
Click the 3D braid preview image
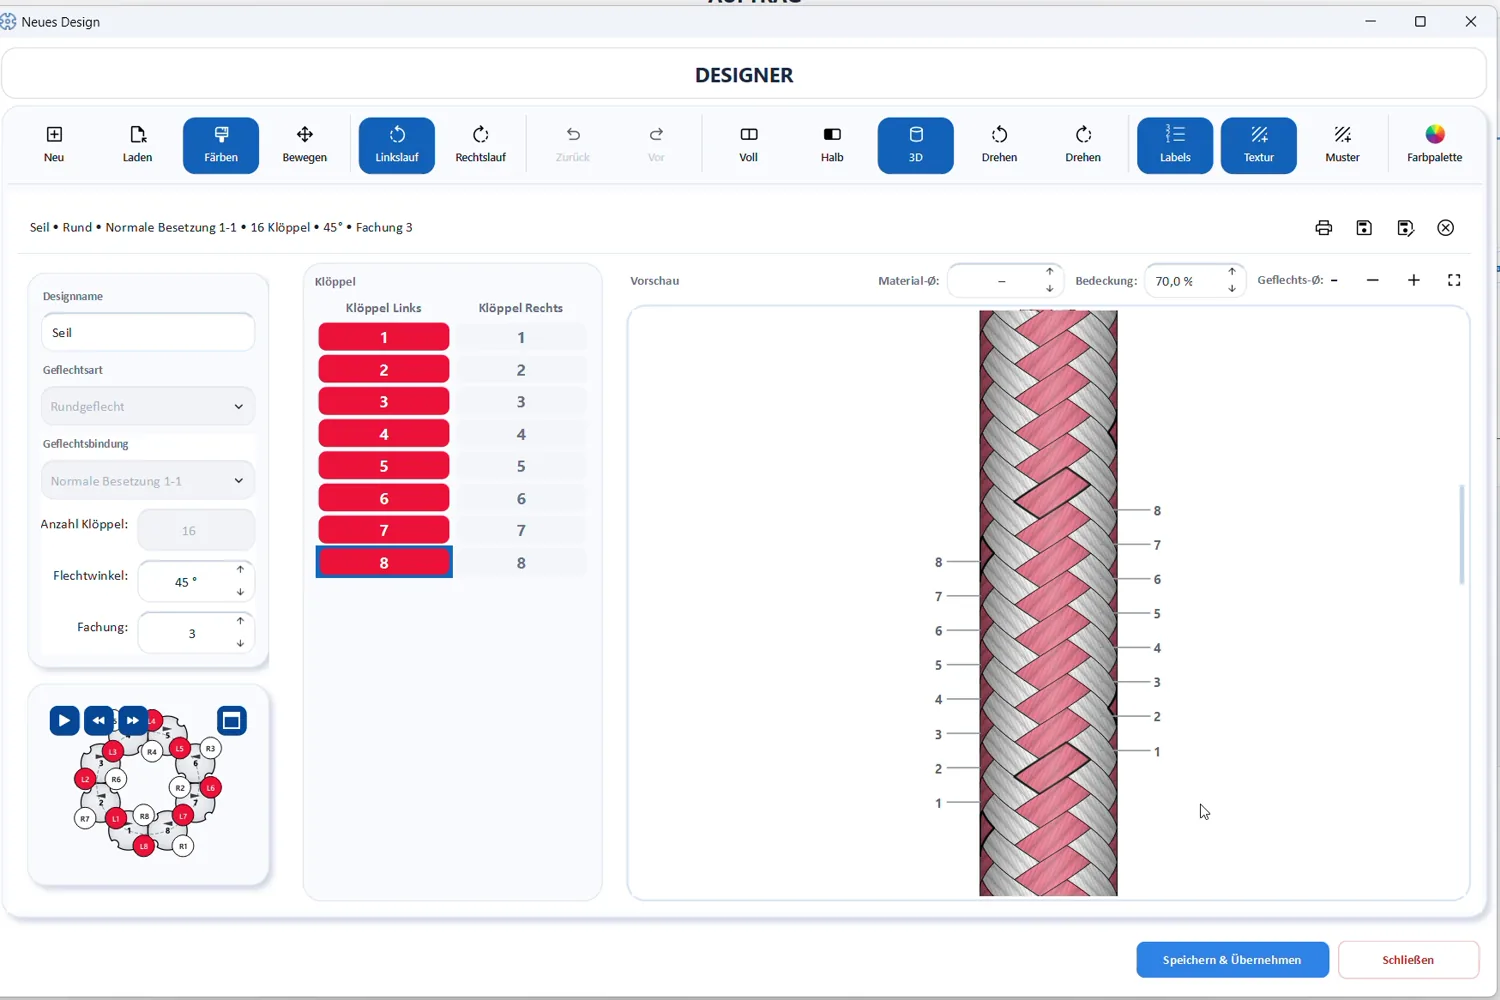(1048, 603)
